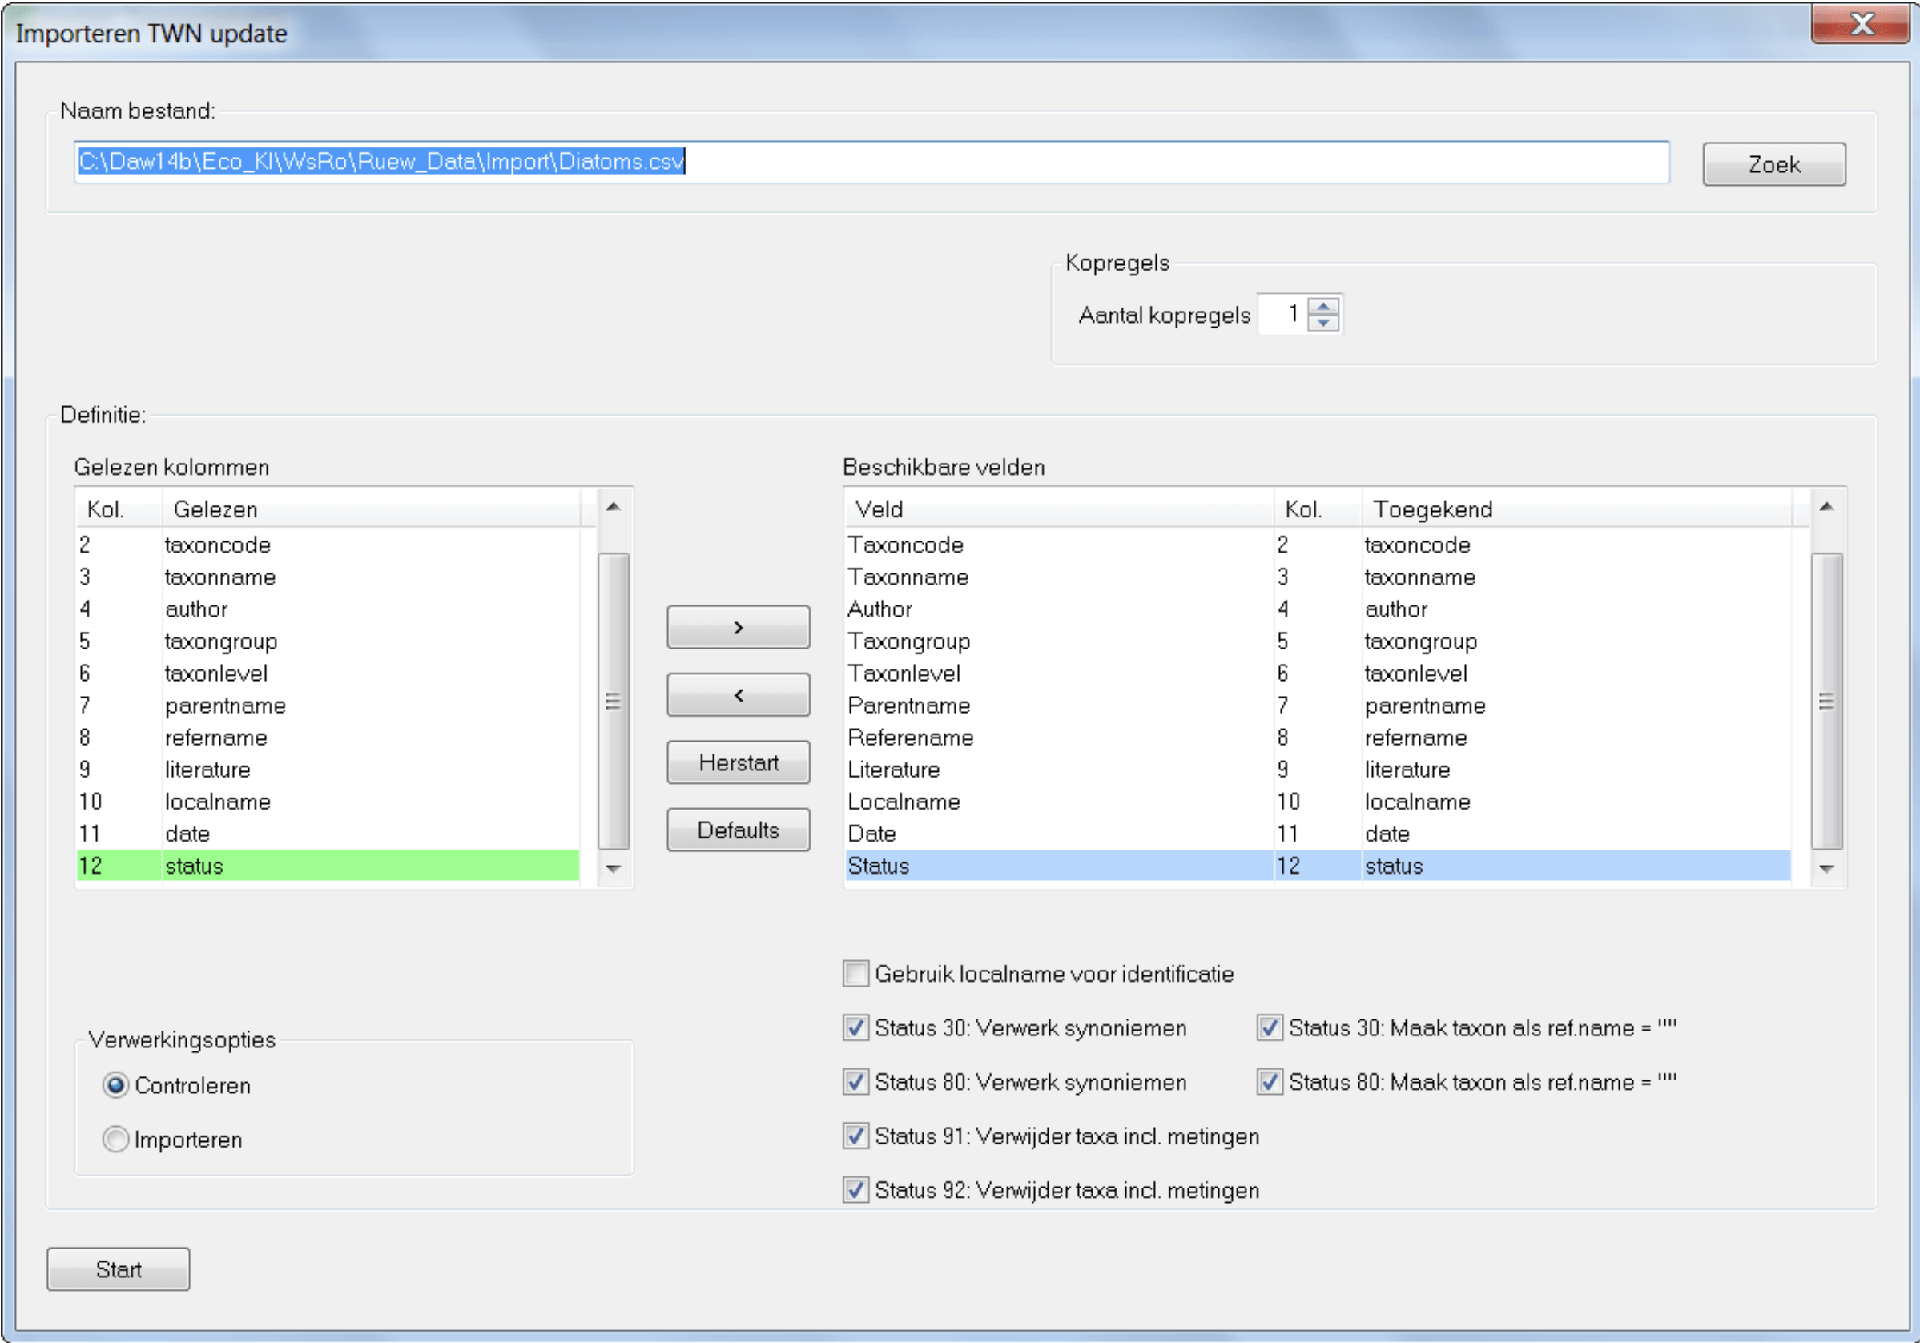Select Taxoncode field in Beschikbare velden
The width and height of the screenshot is (1920, 1343).
point(1318,545)
